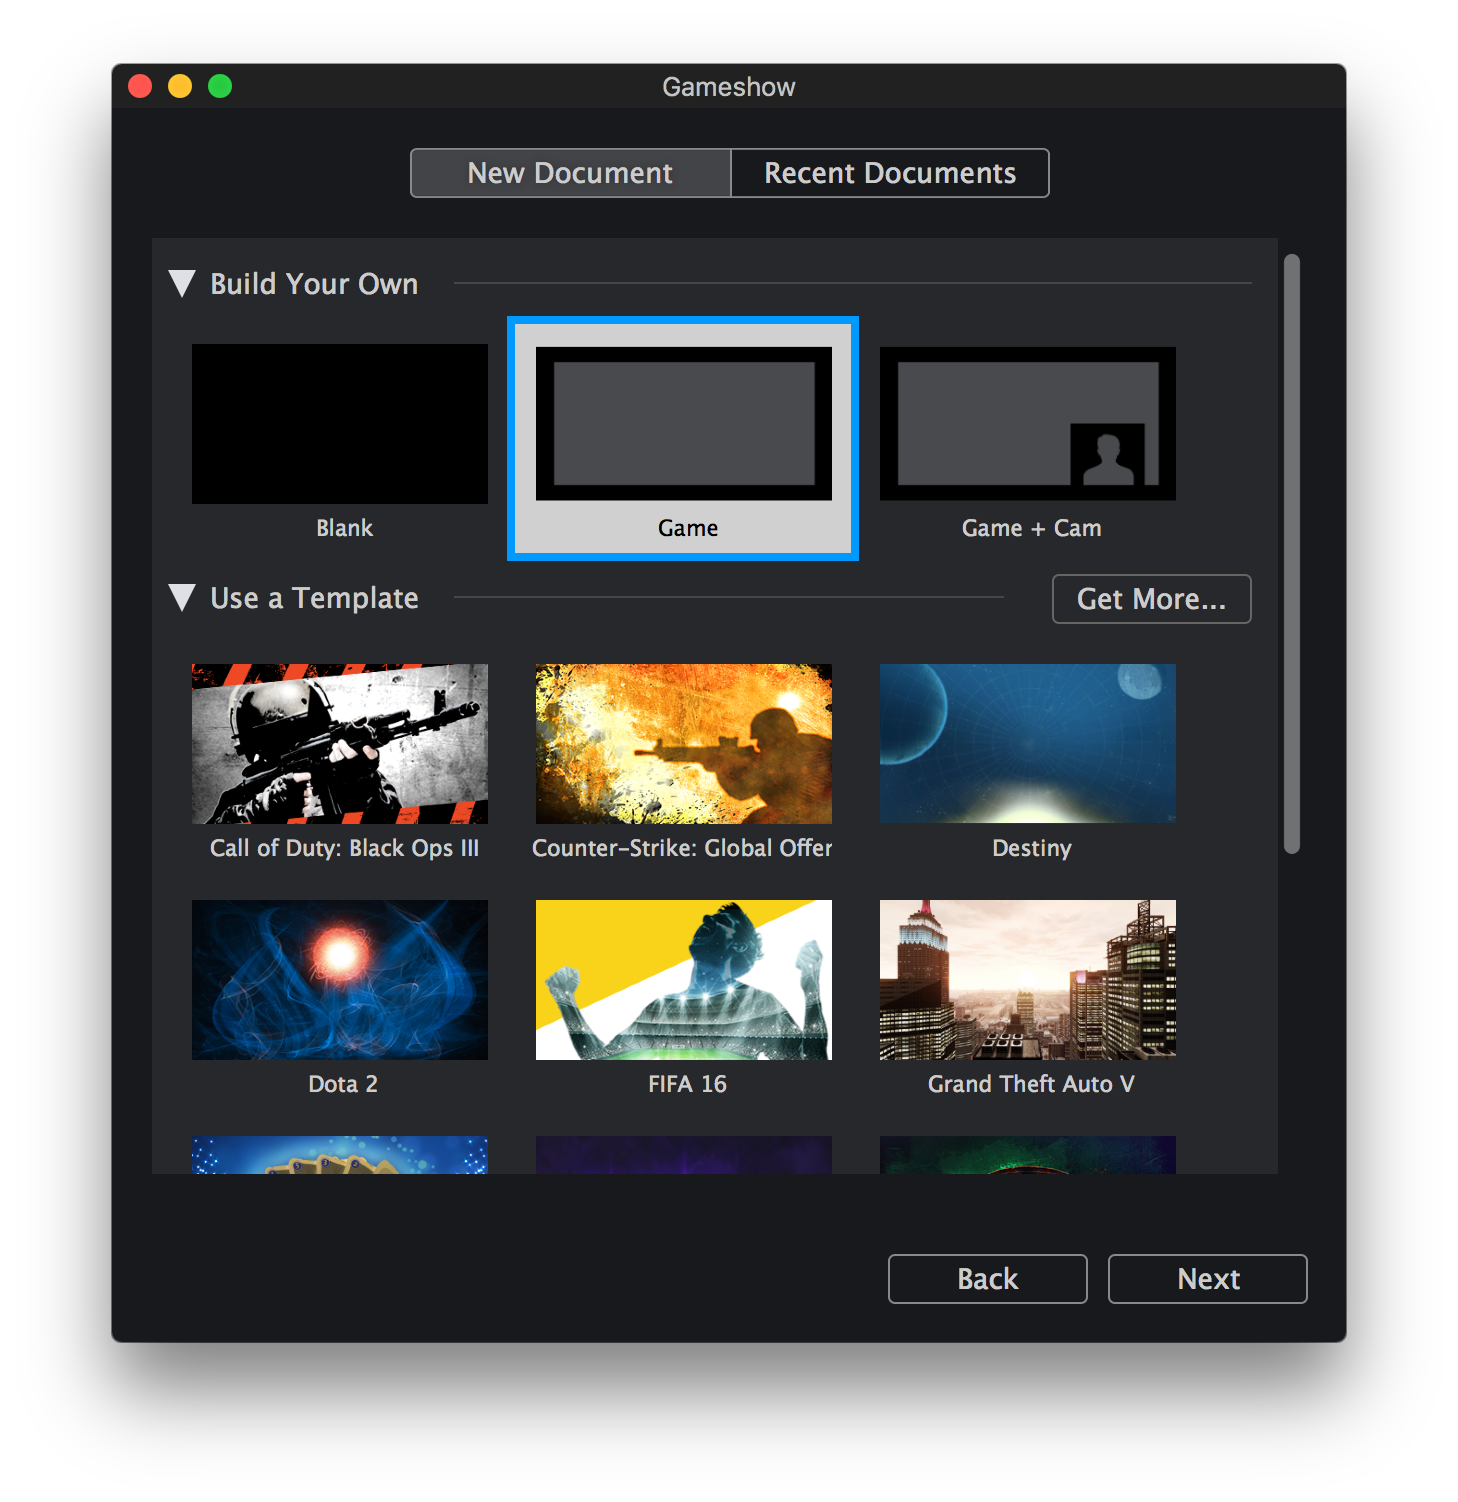The image size is (1458, 1502).
Task: Click the Get More... button
Action: click(1151, 599)
